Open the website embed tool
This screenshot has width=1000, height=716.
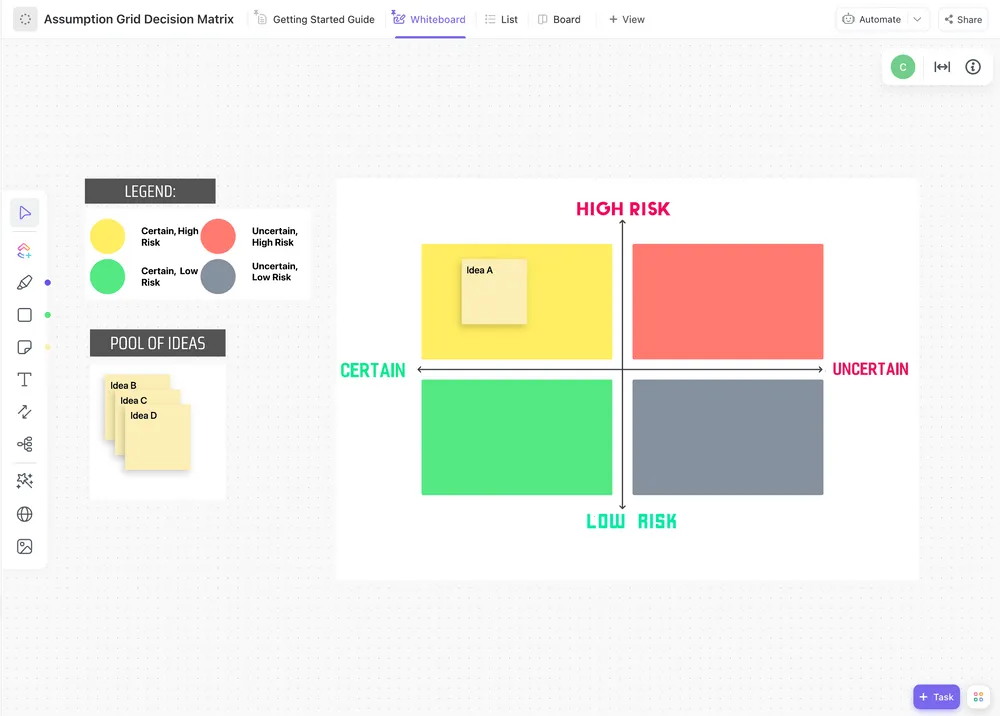point(24,514)
